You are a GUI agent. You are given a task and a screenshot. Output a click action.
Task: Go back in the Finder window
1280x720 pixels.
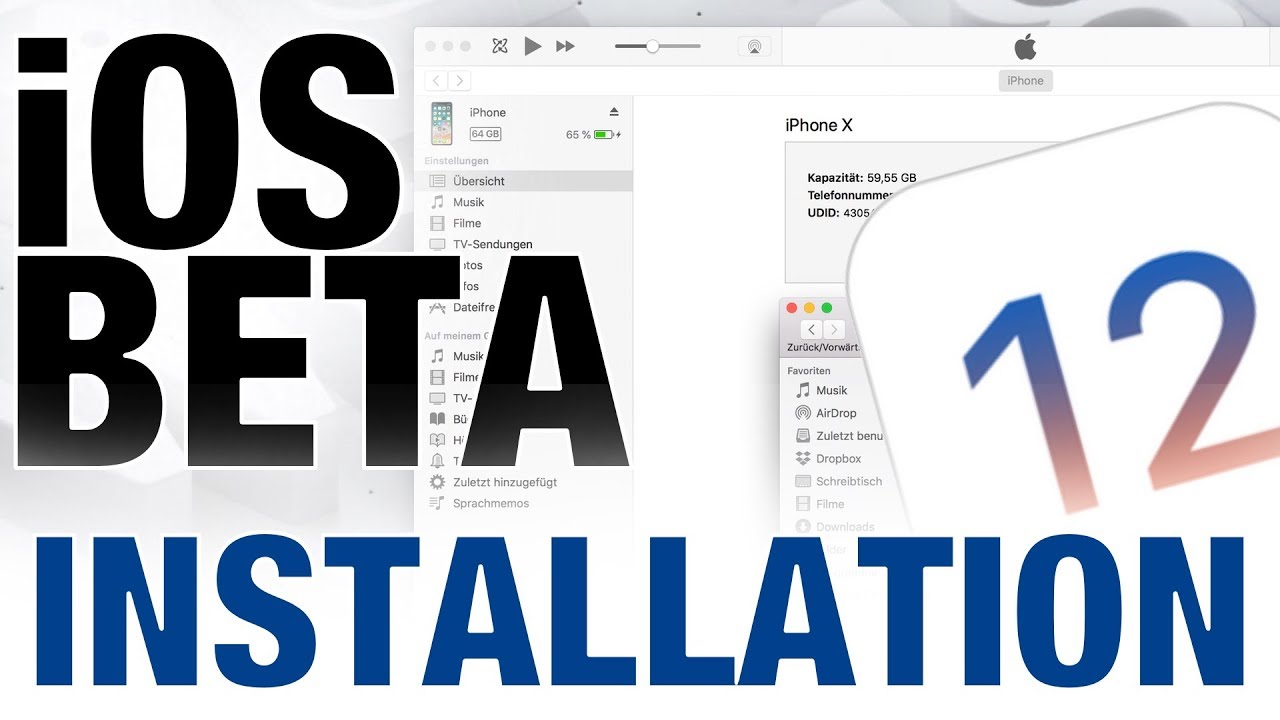(811, 330)
